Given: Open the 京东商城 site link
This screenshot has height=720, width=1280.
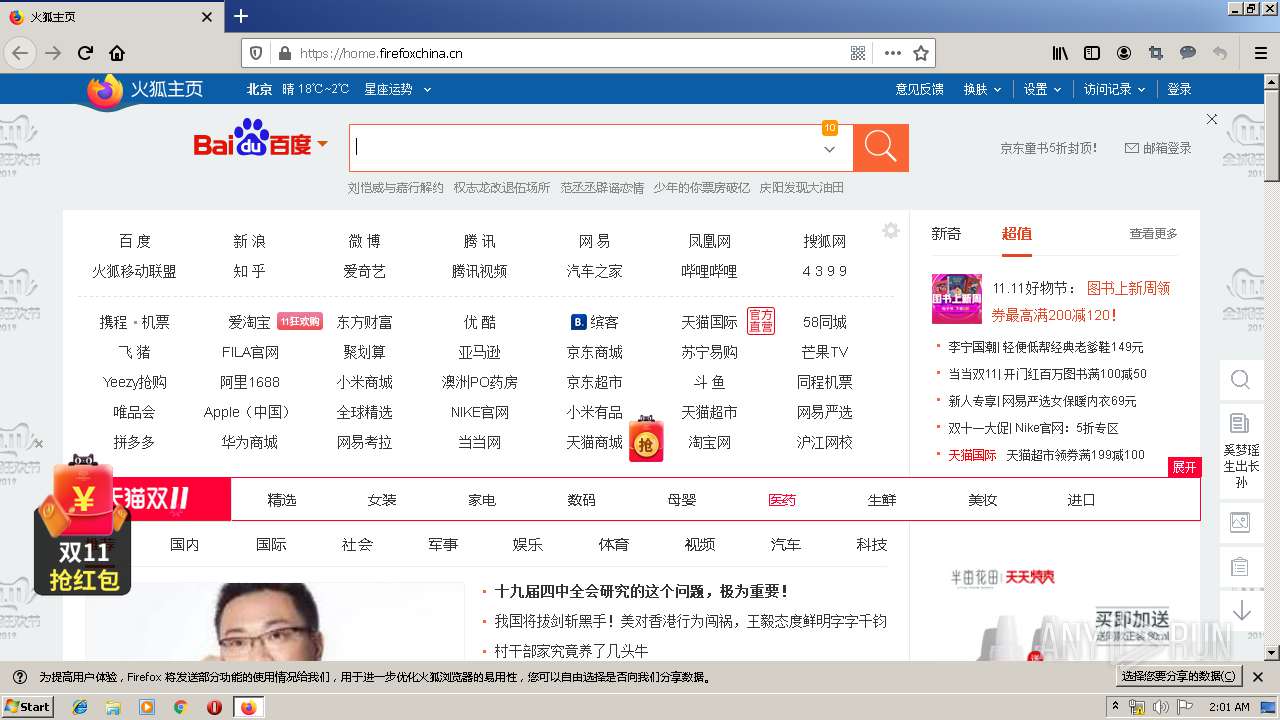Looking at the screenshot, I should (595, 352).
